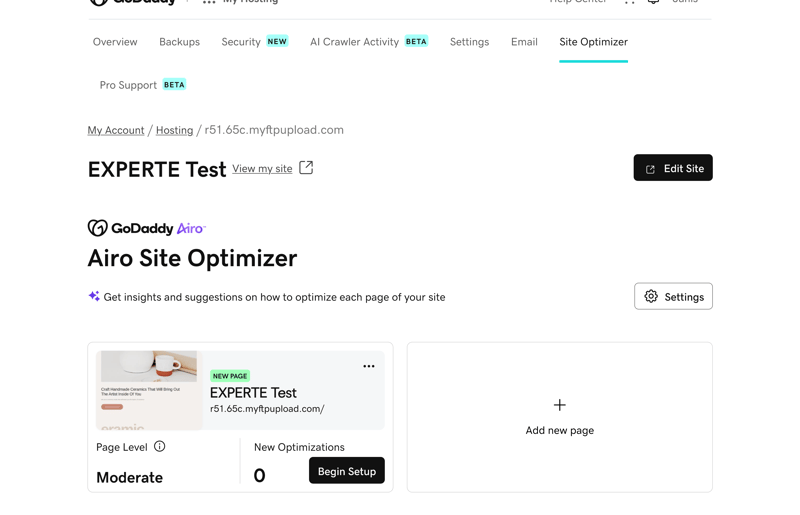Open the Security tab

[241, 42]
